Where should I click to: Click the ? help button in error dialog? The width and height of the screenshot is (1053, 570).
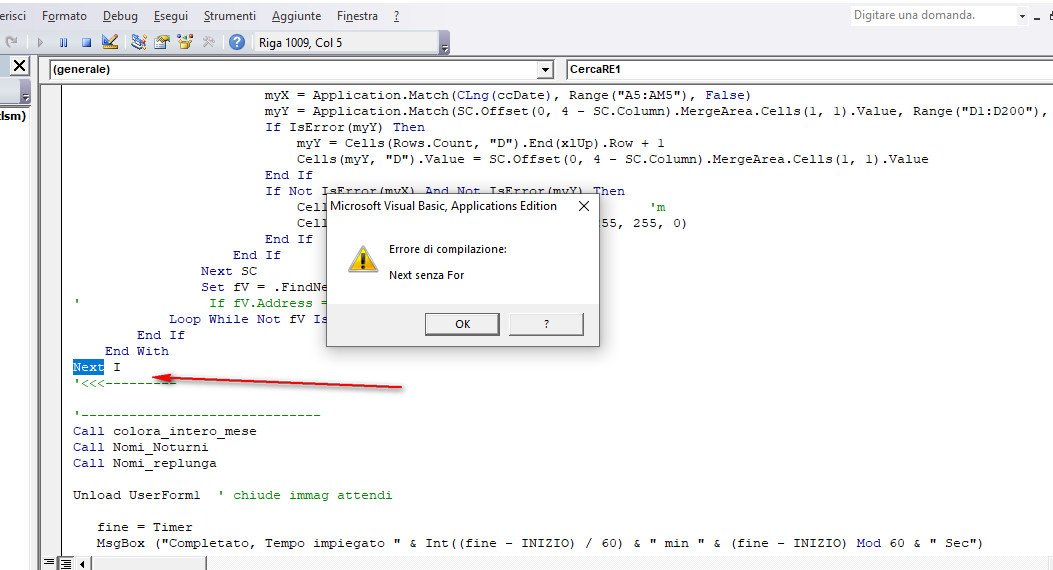click(546, 324)
